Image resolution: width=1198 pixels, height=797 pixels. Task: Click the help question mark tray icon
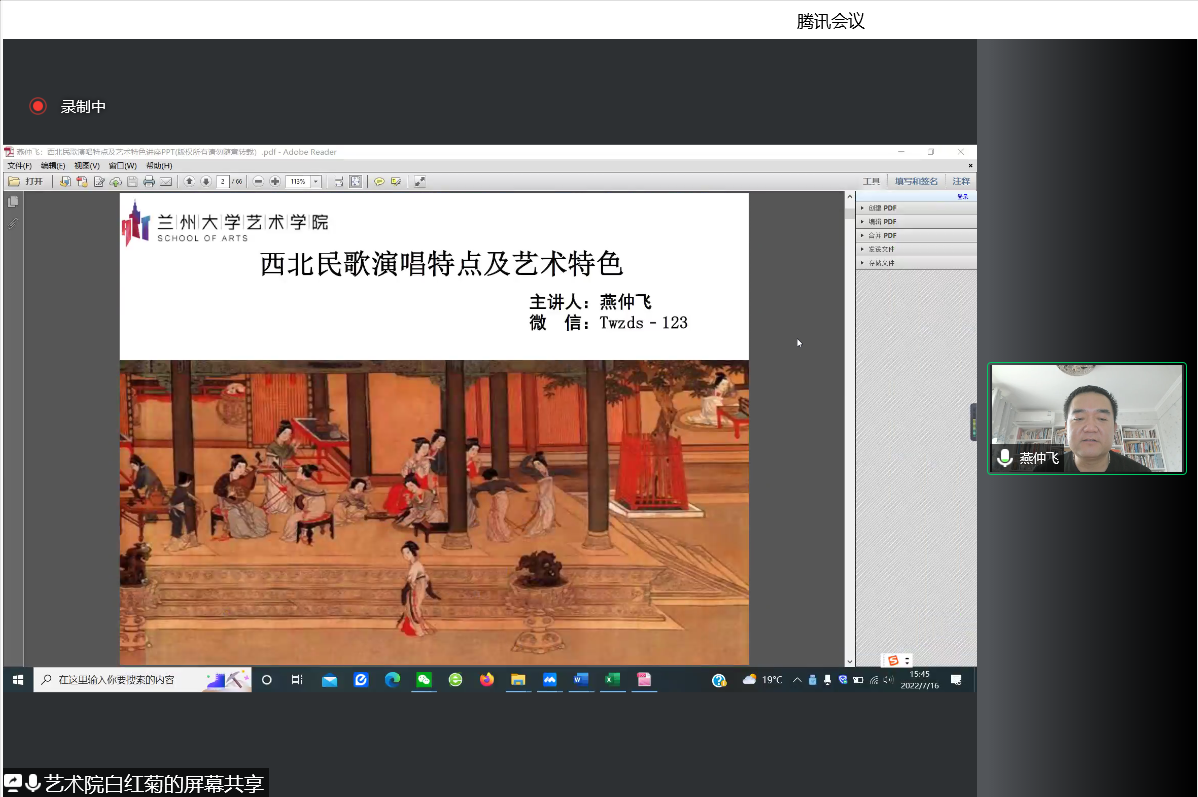click(x=718, y=680)
